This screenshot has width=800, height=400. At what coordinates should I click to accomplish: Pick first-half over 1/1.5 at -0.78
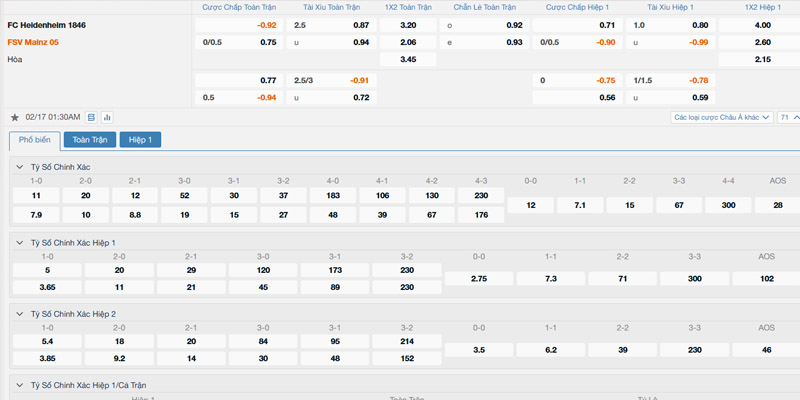(670, 80)
